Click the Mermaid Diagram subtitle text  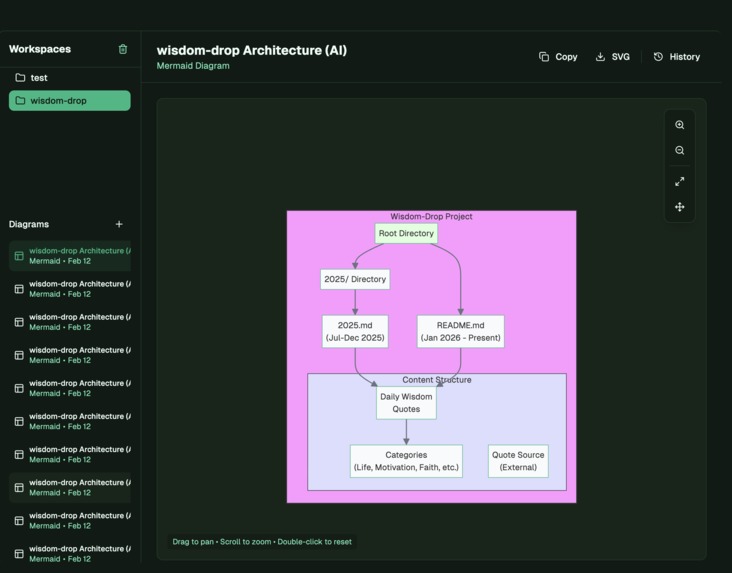pos(193,66)
